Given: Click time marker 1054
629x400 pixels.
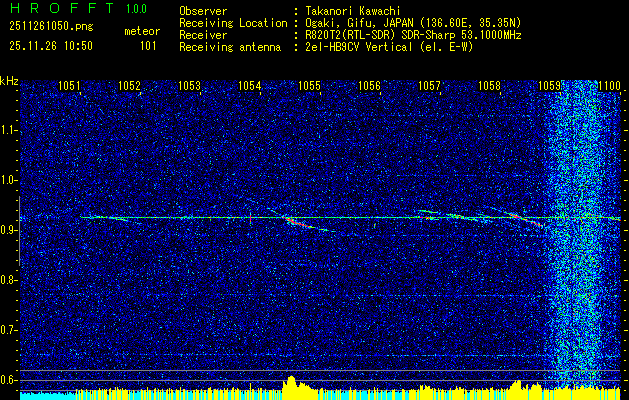Looking at the screenshot, I should pyautogui.click(x=250, y=85).
